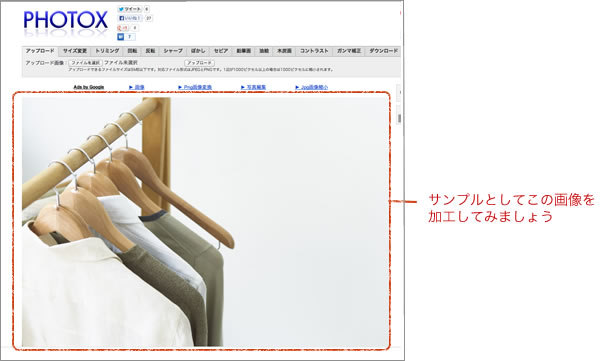
Task: Click the アップロード submit button
Action: (x=199, y=63)
